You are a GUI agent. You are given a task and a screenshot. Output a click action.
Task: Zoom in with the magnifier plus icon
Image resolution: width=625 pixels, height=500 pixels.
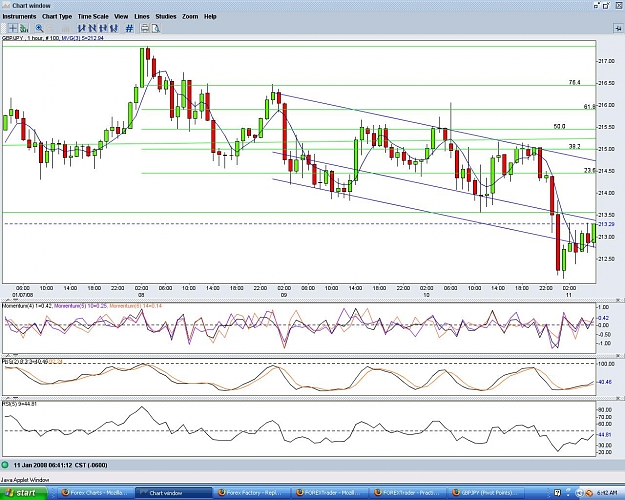point(39,28)
